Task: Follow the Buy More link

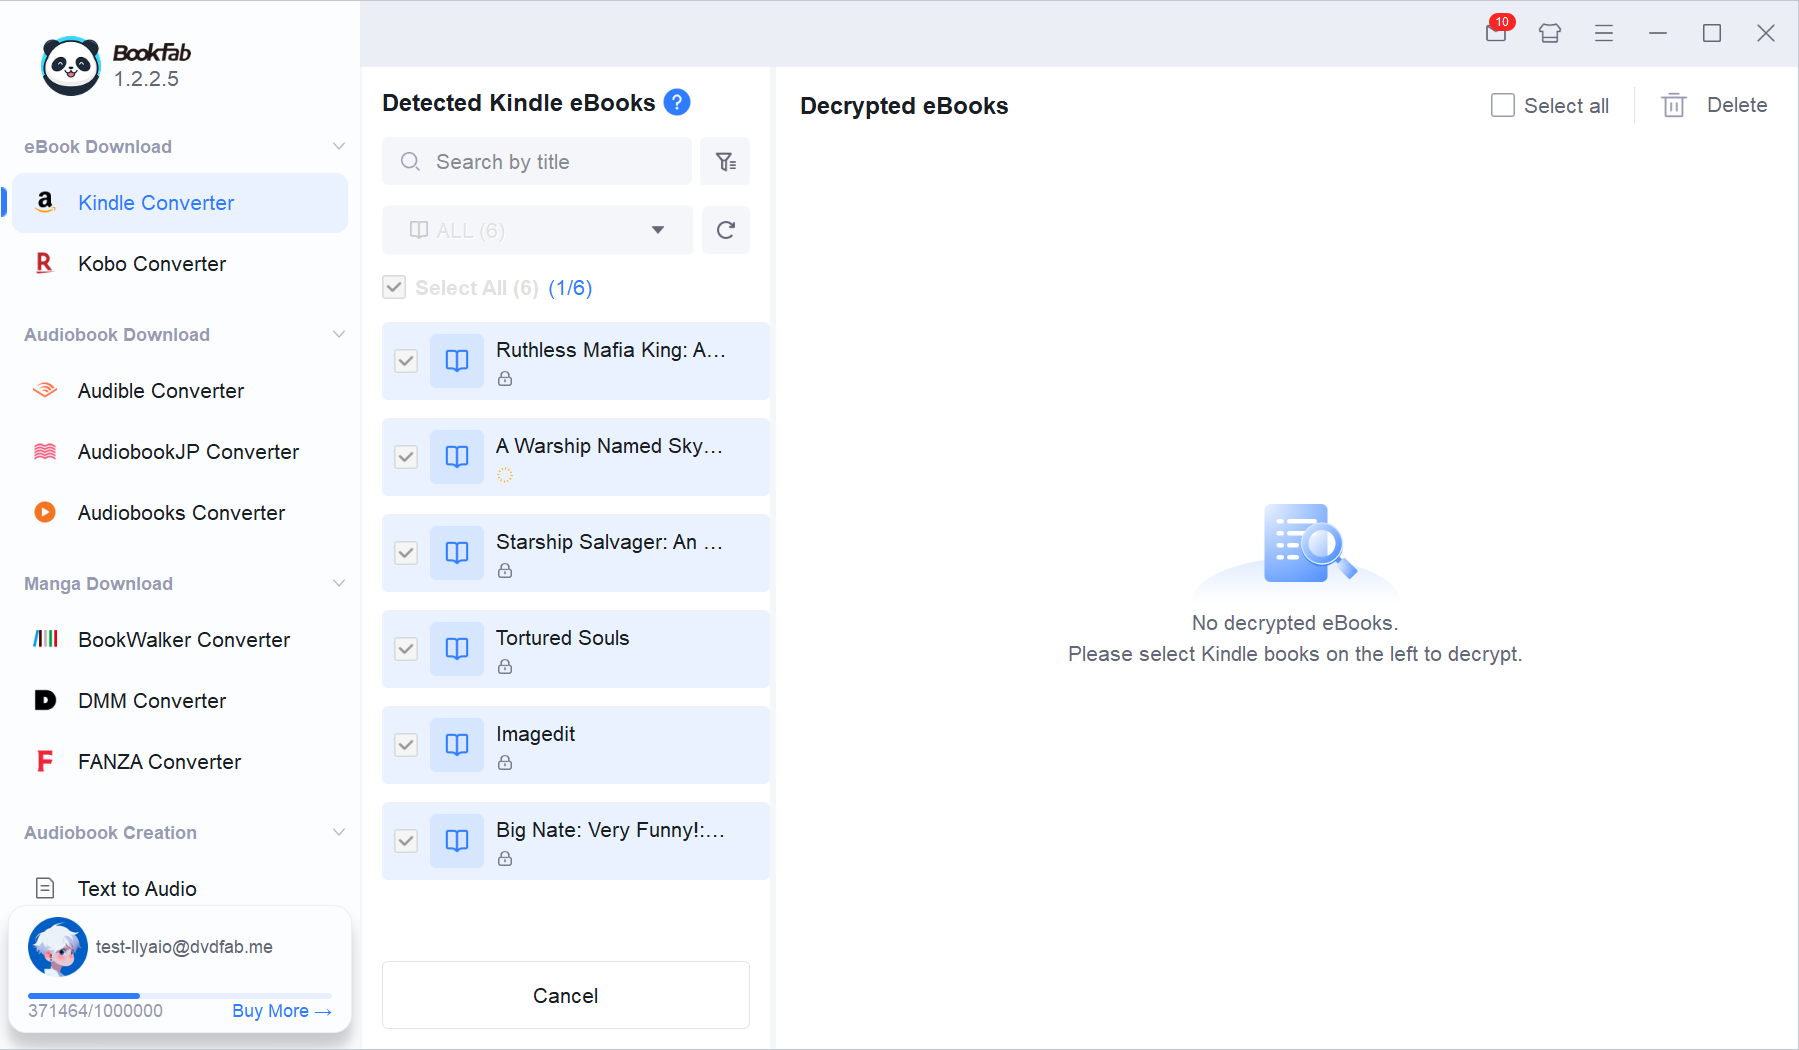Action: tap(281, 1011)
